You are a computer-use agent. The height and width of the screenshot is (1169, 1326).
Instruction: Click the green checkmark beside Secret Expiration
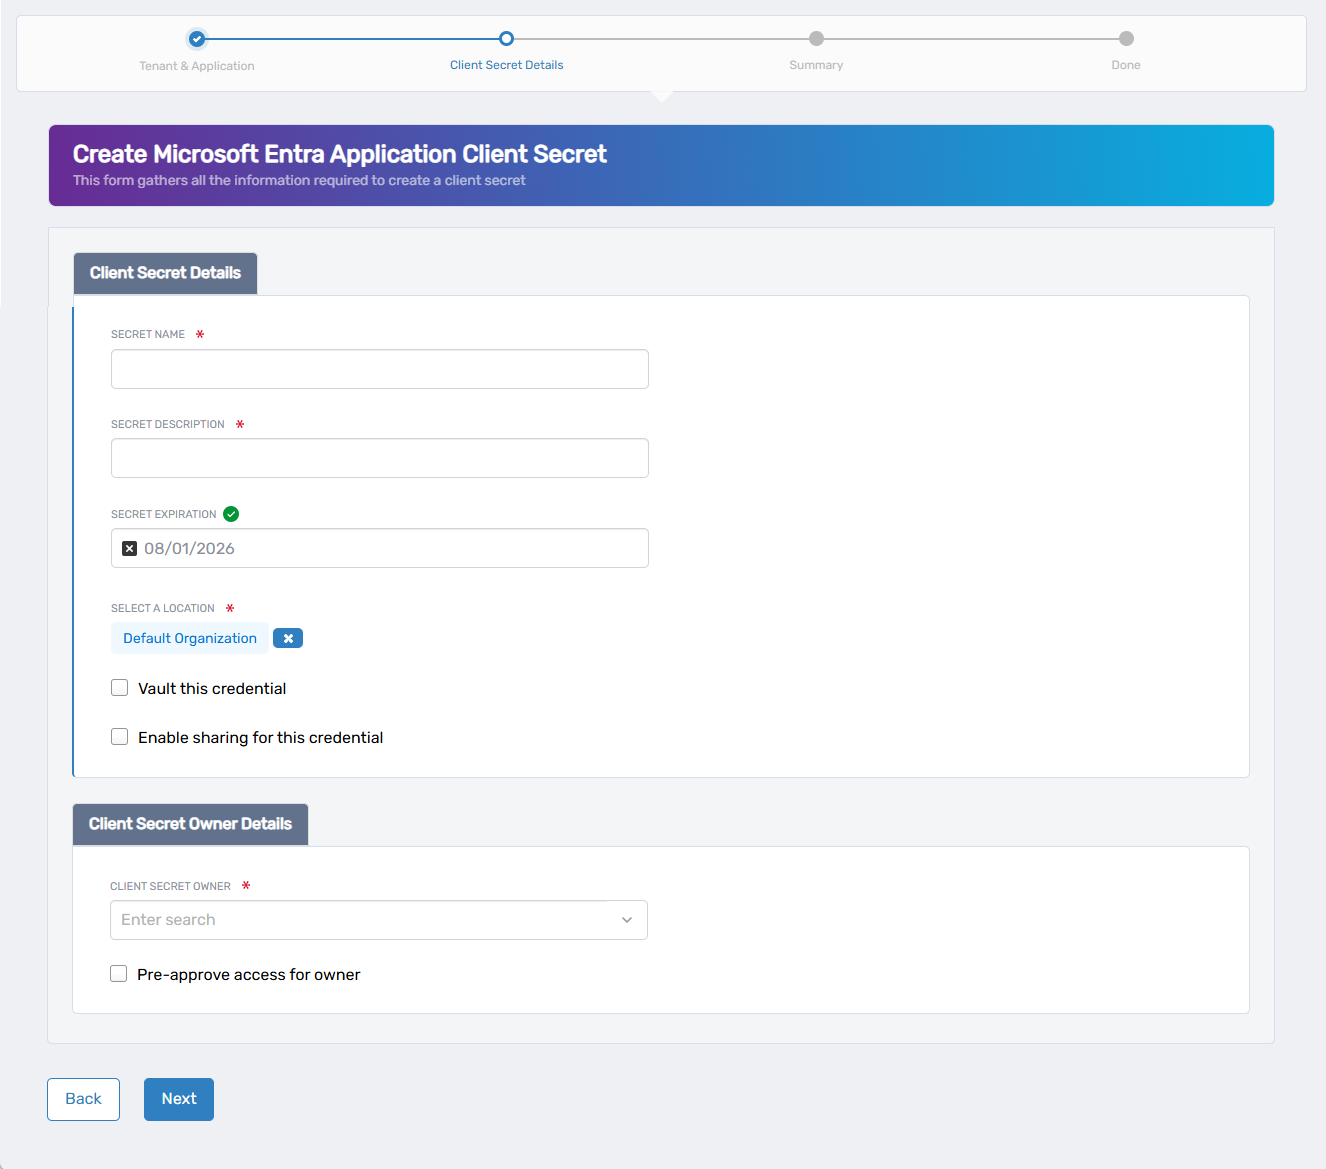click(x=231, y=513)
